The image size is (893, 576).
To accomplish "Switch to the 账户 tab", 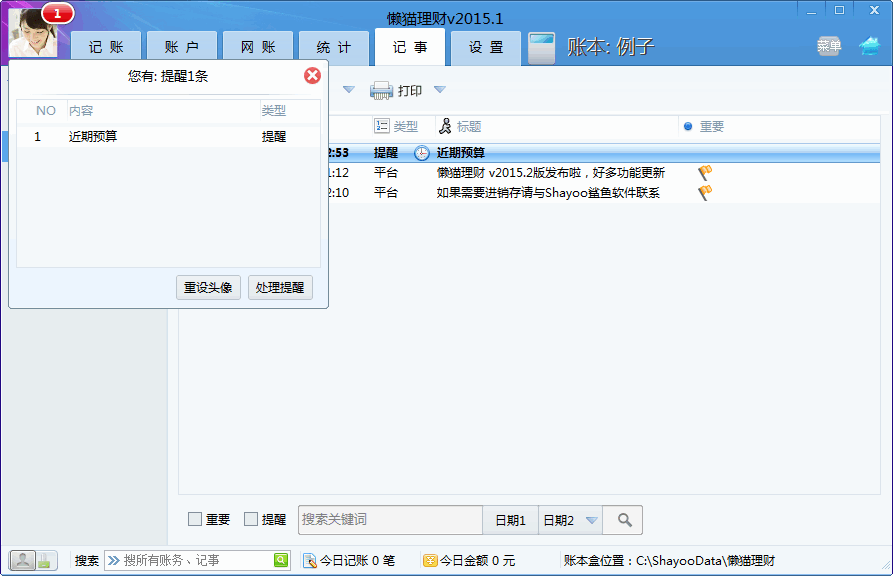I will click(x=182, y=47).
